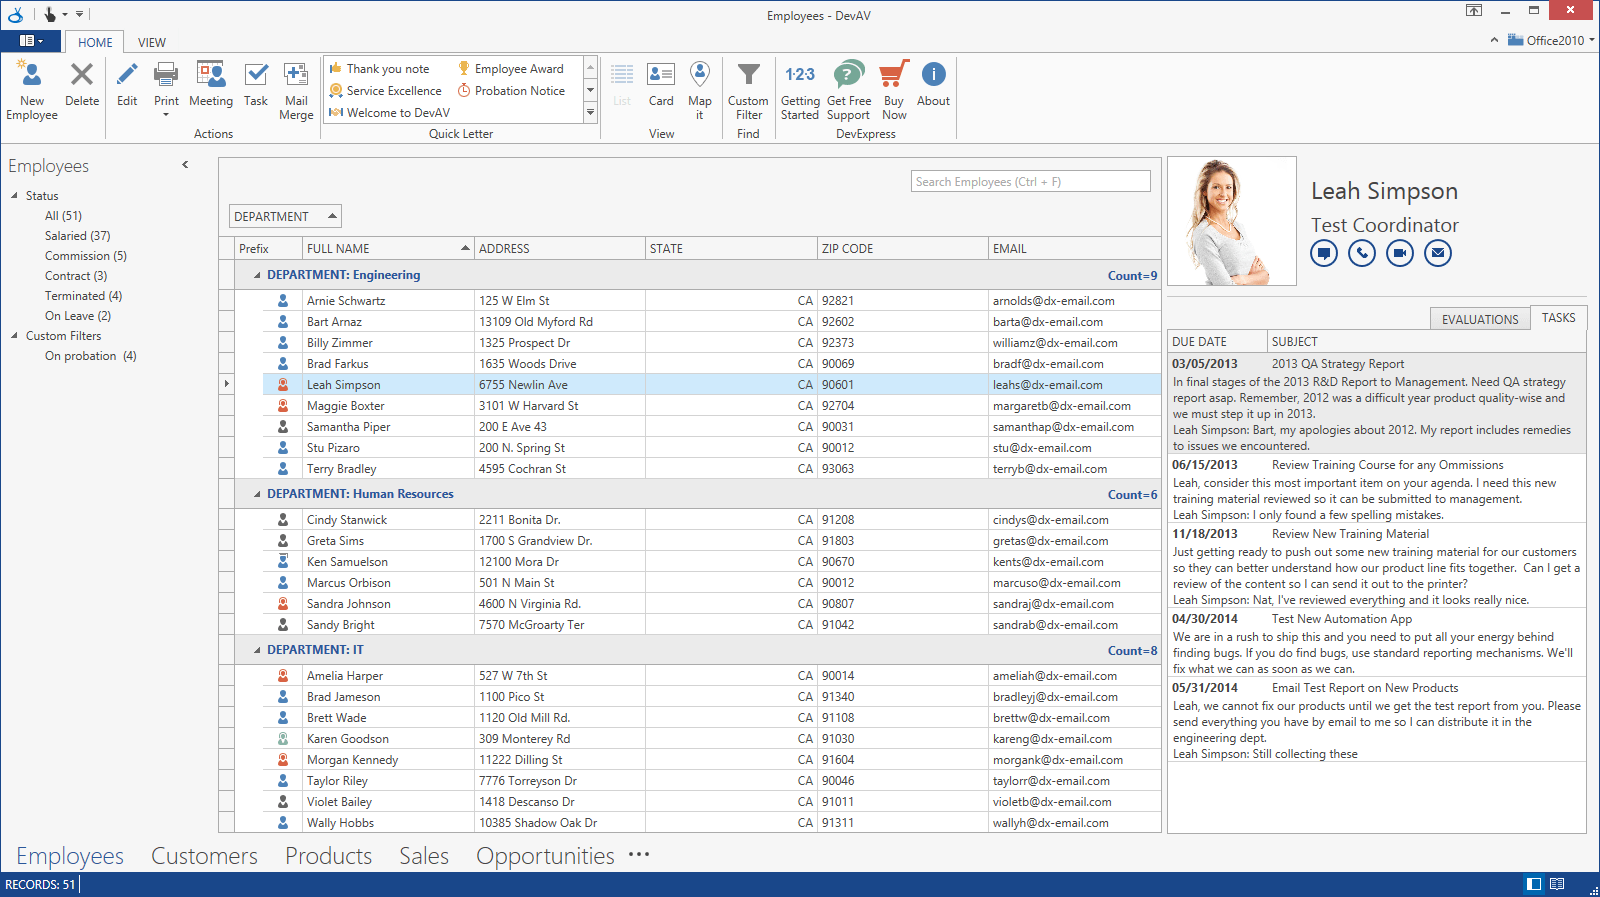Open the EVALUATIONS tab
Viewport: 1600px width, 897px height.
tap(1479, 319)
